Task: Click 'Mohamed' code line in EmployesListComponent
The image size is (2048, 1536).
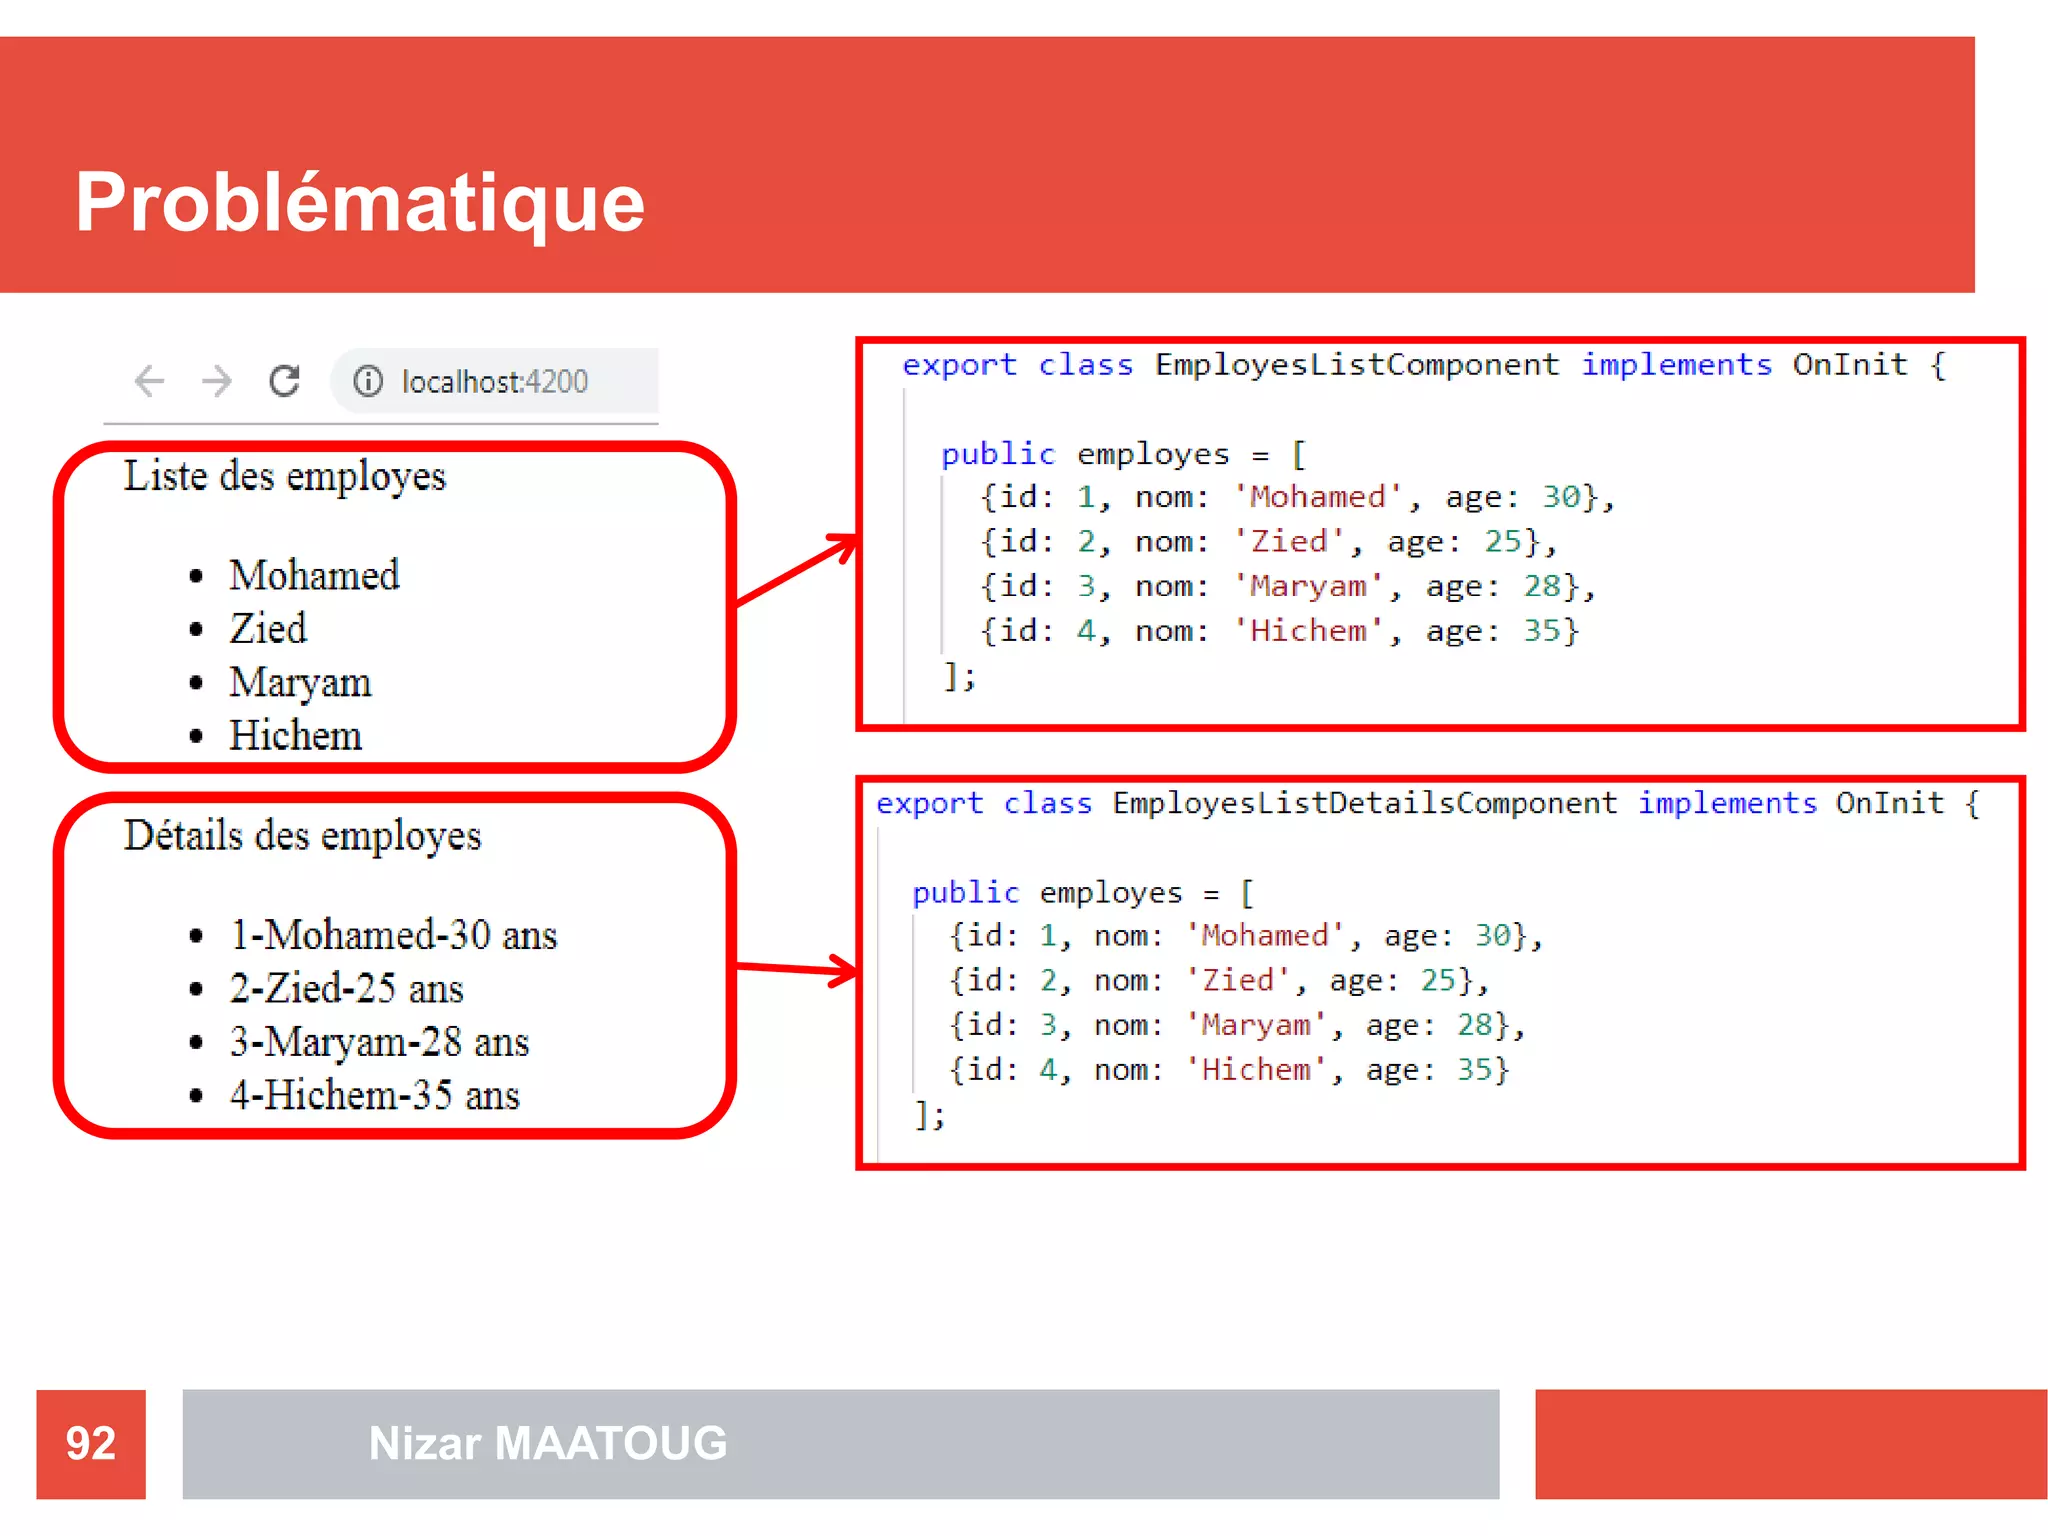Action: point(1297,498)
